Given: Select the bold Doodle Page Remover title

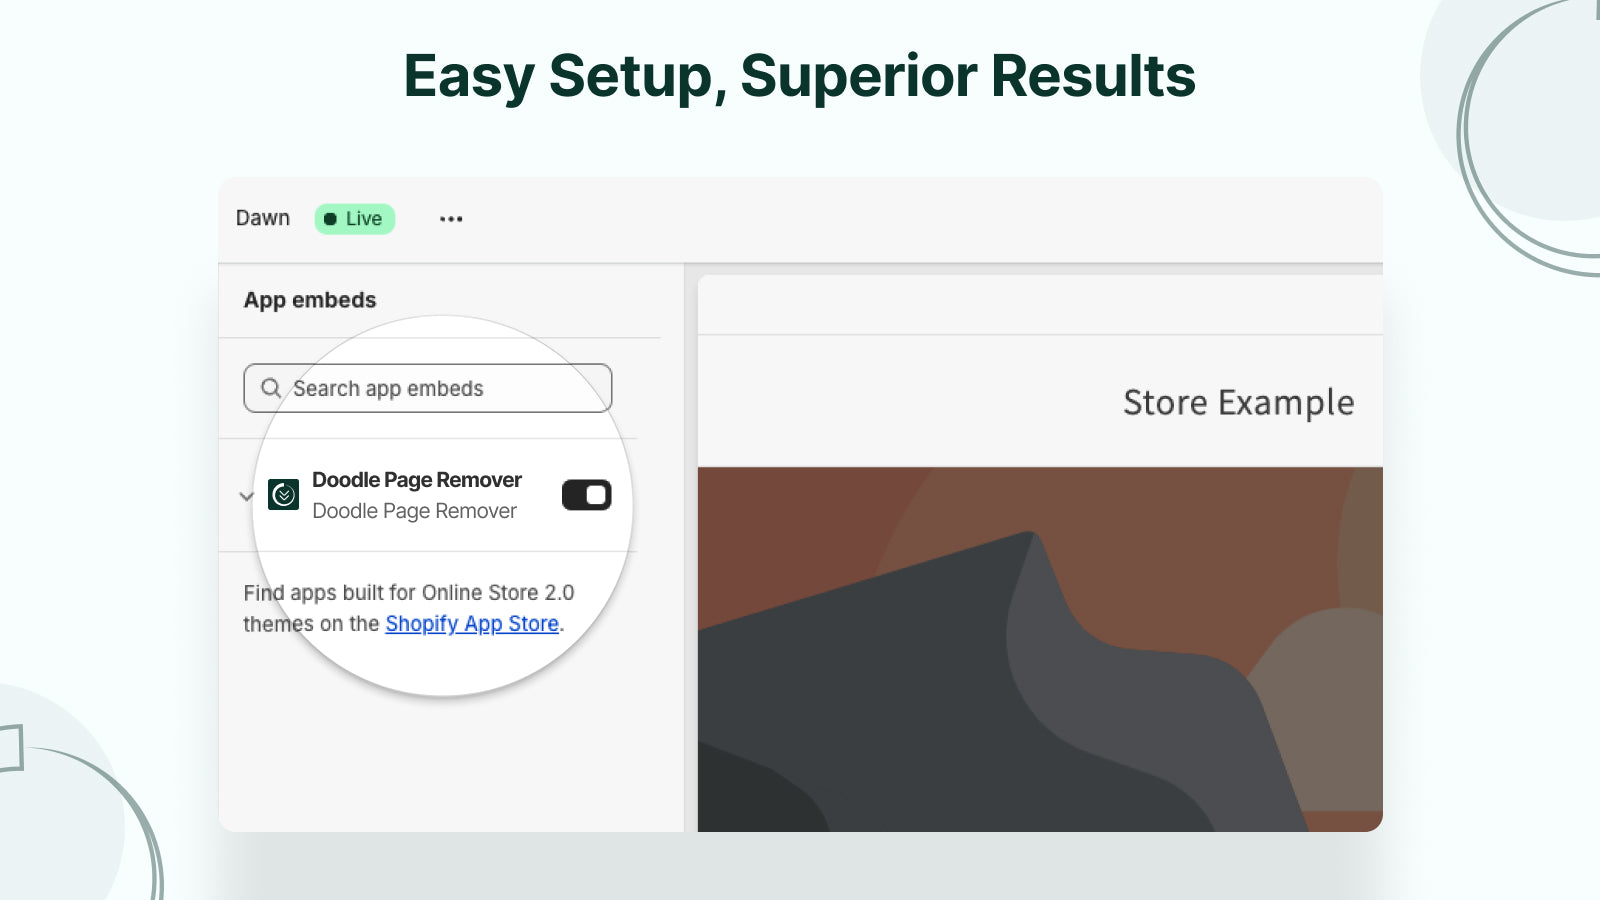Looking at the screenshot, I should [417, 480].
